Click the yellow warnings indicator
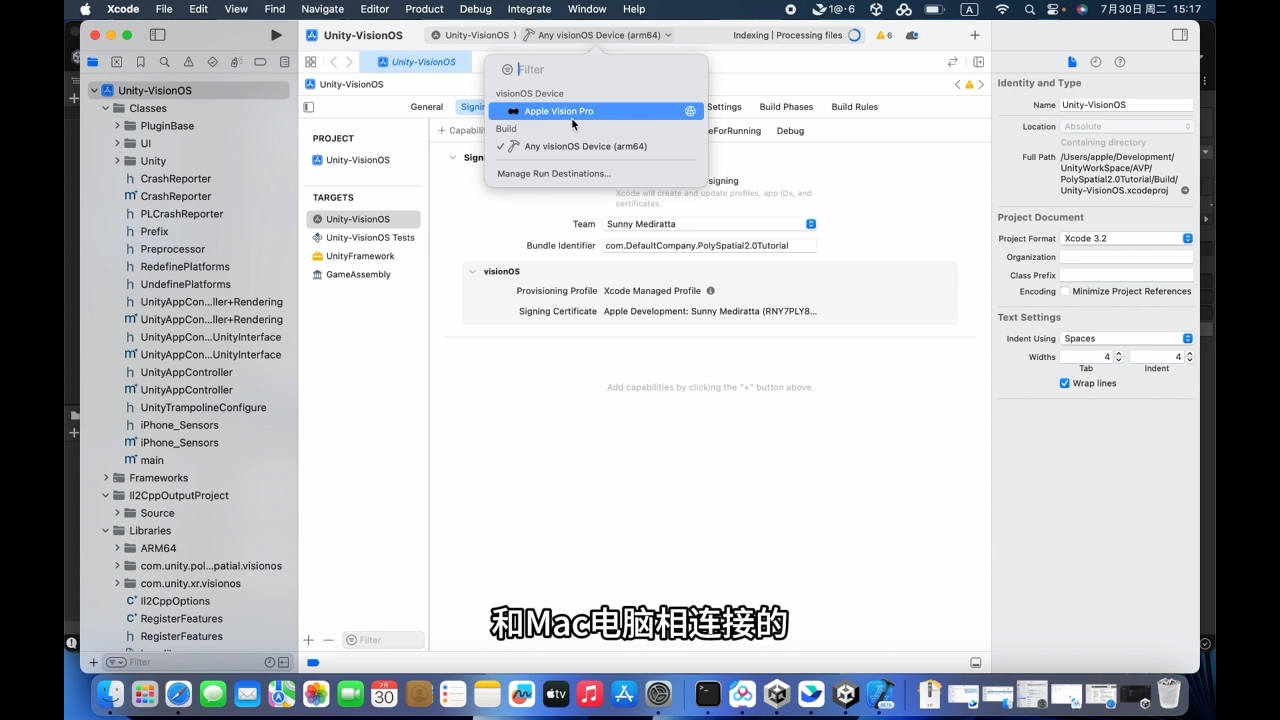1280x720 pixels. pyautogui.click(x=884, y=35)
